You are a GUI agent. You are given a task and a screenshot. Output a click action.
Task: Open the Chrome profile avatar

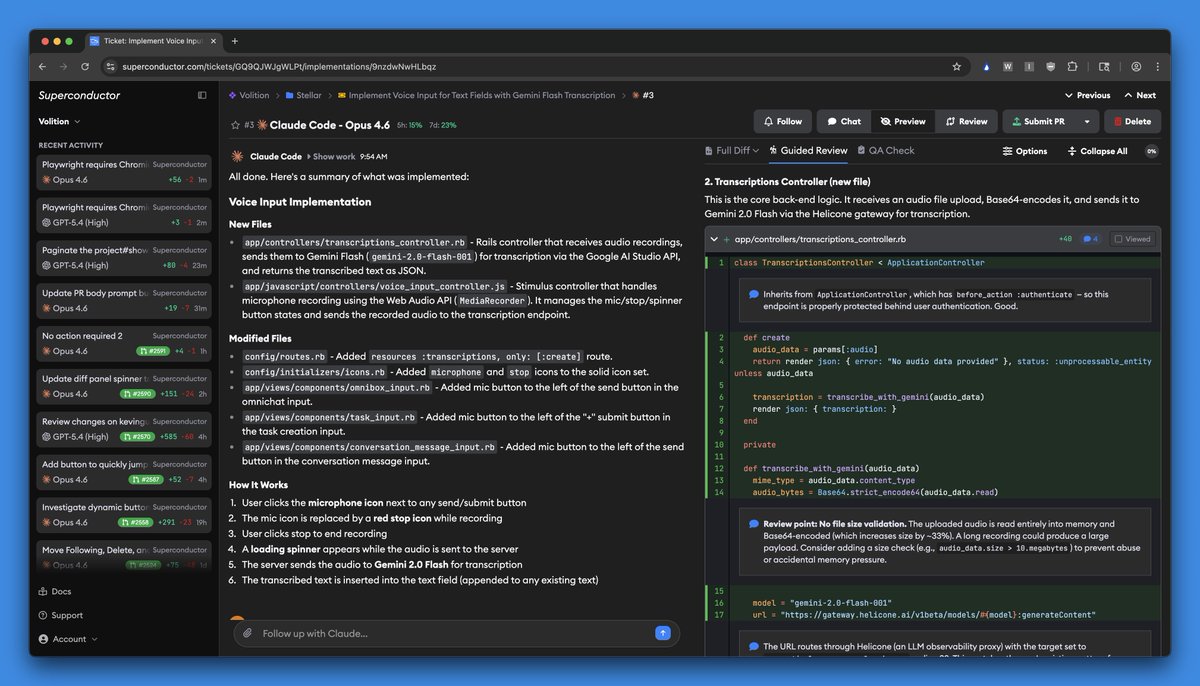1136,67
